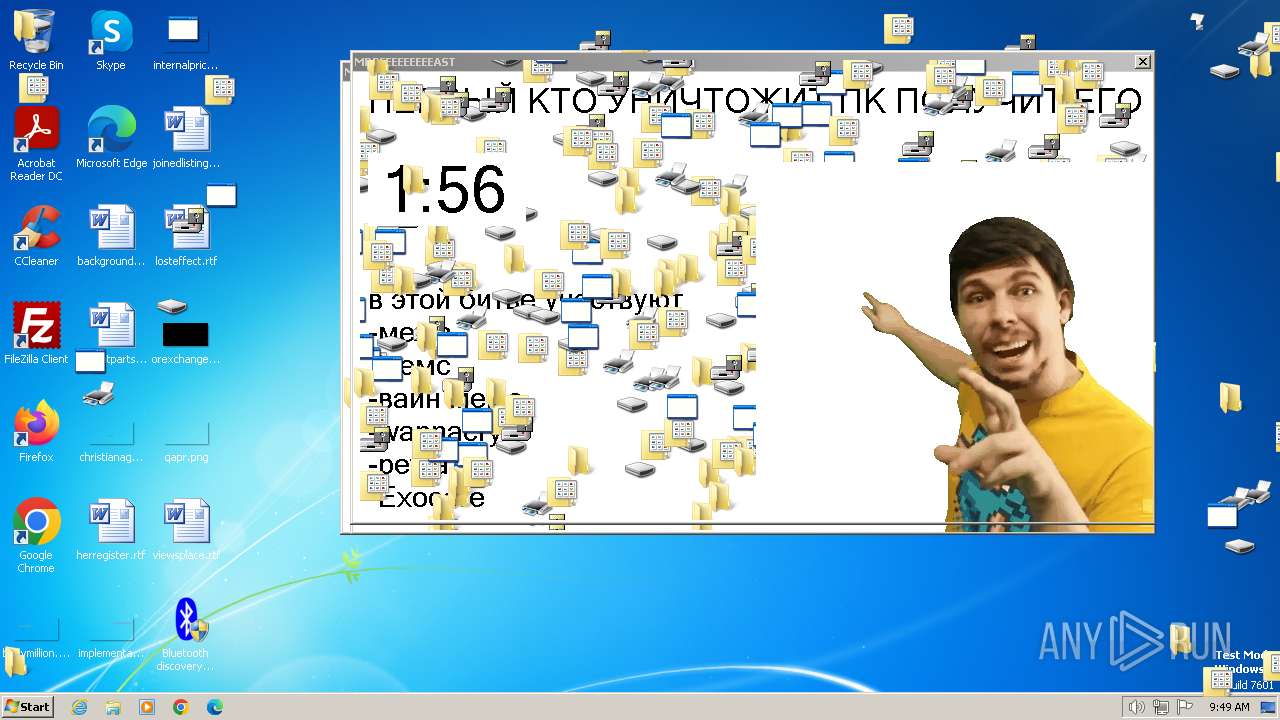
Task: Open the qapr.png image file
Action: (186, 440)
